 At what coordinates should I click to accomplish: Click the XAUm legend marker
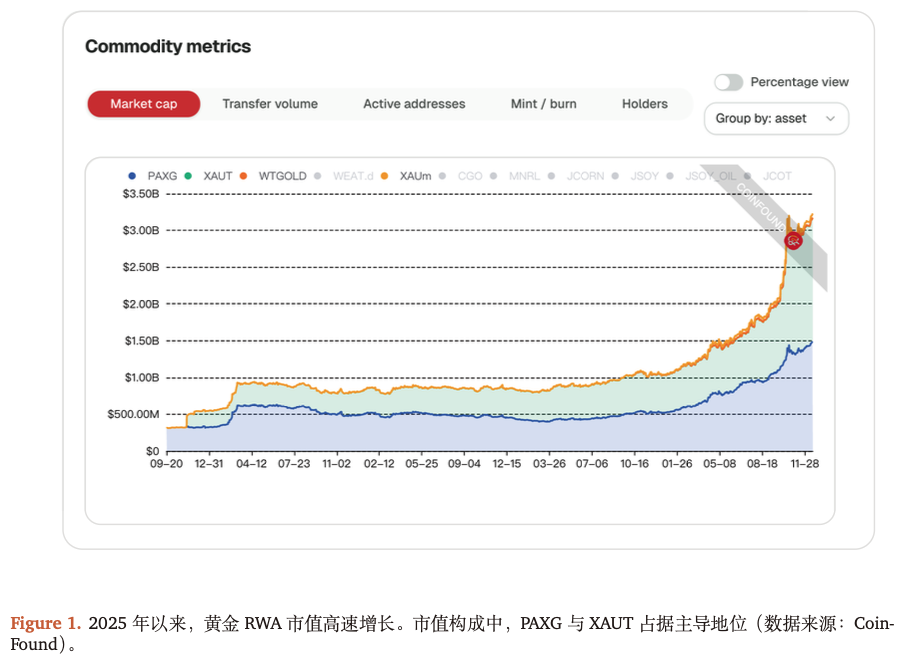[383, 176]
